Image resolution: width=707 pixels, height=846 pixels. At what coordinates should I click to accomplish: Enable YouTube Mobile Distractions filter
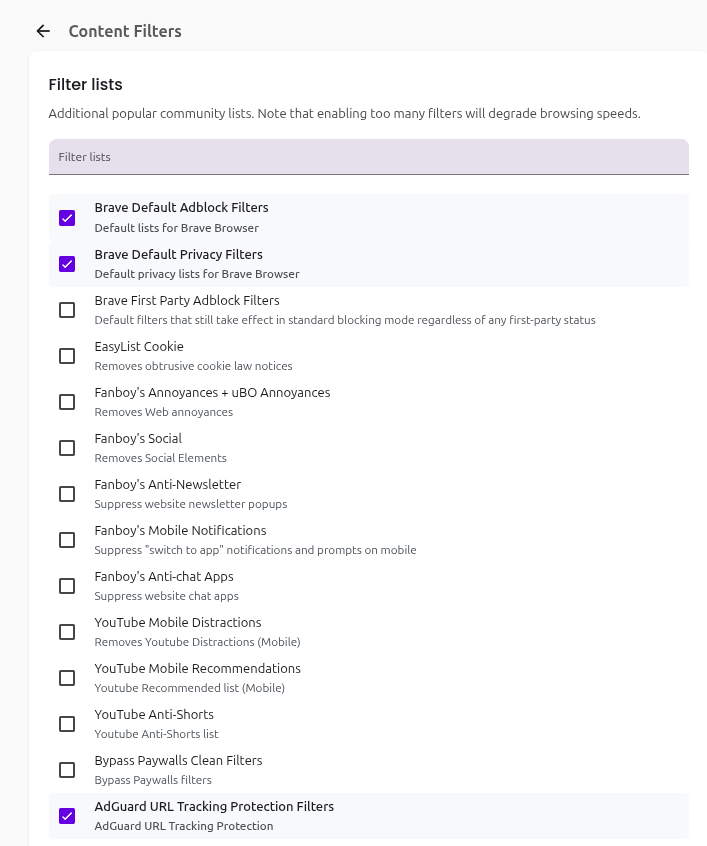coord(67,632)
